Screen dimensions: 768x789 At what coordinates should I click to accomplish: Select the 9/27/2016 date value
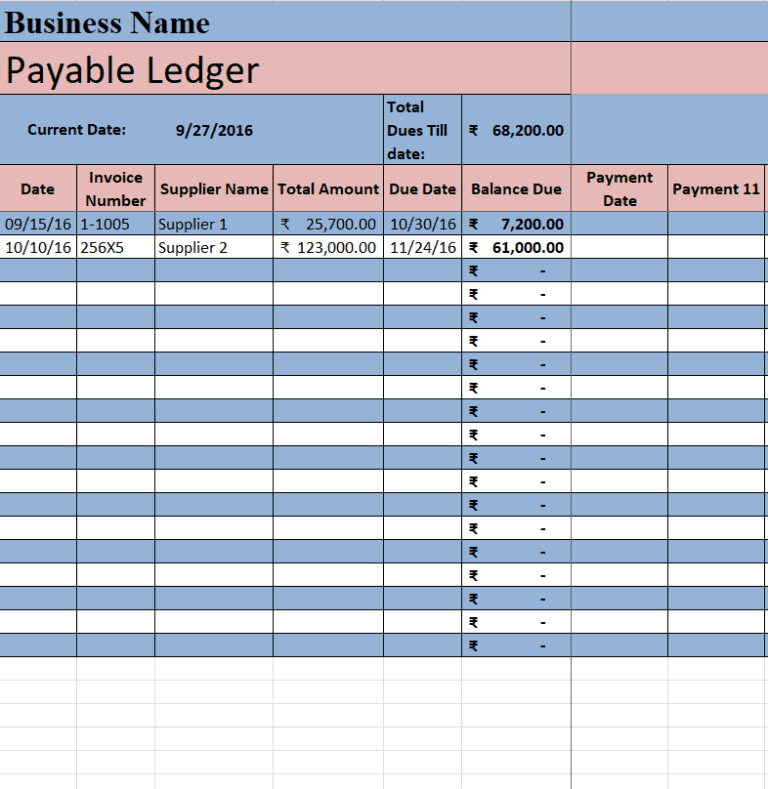click(214, 130)
